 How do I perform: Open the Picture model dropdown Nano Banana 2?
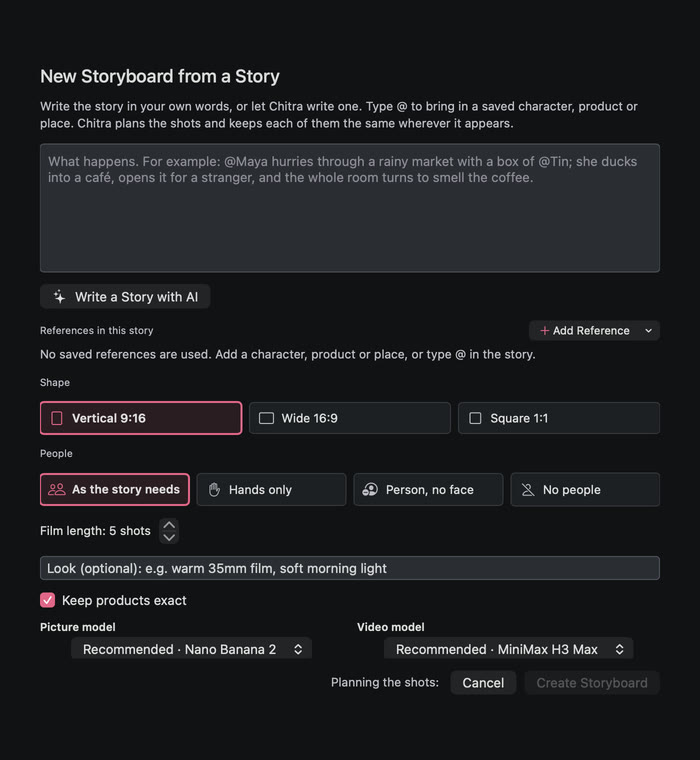click(191, 649)
